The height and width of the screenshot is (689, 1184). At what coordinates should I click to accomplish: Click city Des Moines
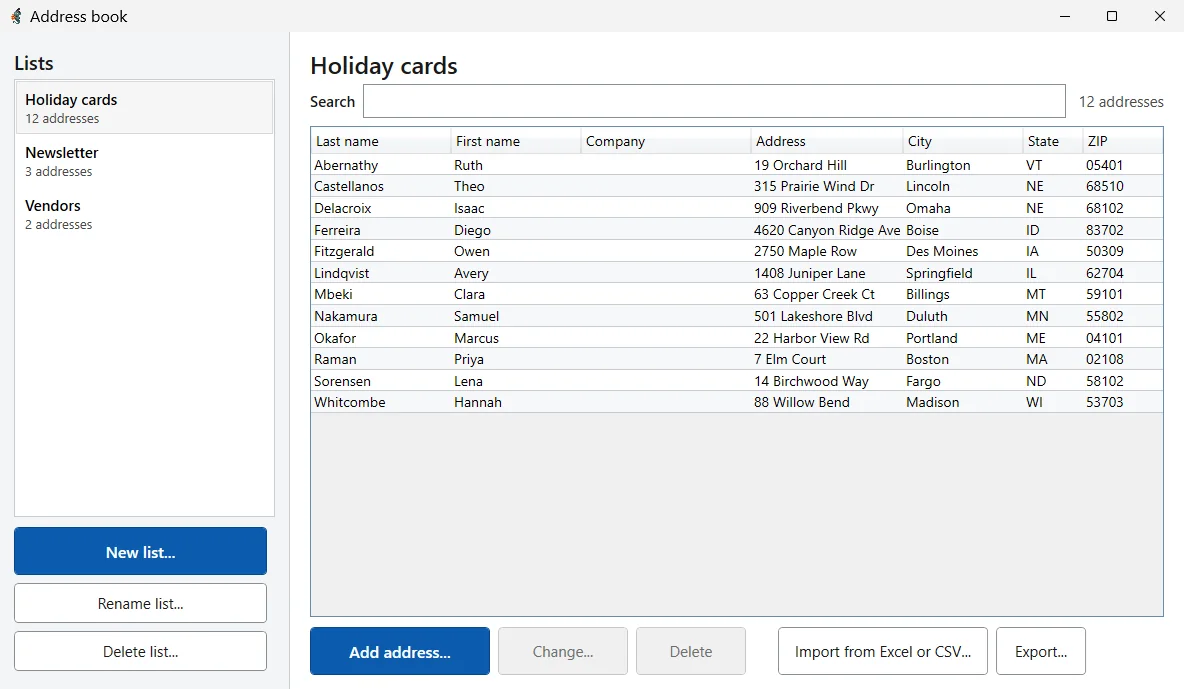pyautogui.click(x=942, y=251)
